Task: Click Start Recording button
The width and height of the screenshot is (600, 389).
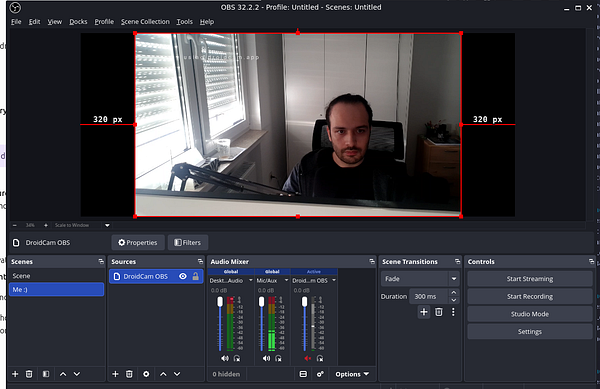Action: click(530, 296)
